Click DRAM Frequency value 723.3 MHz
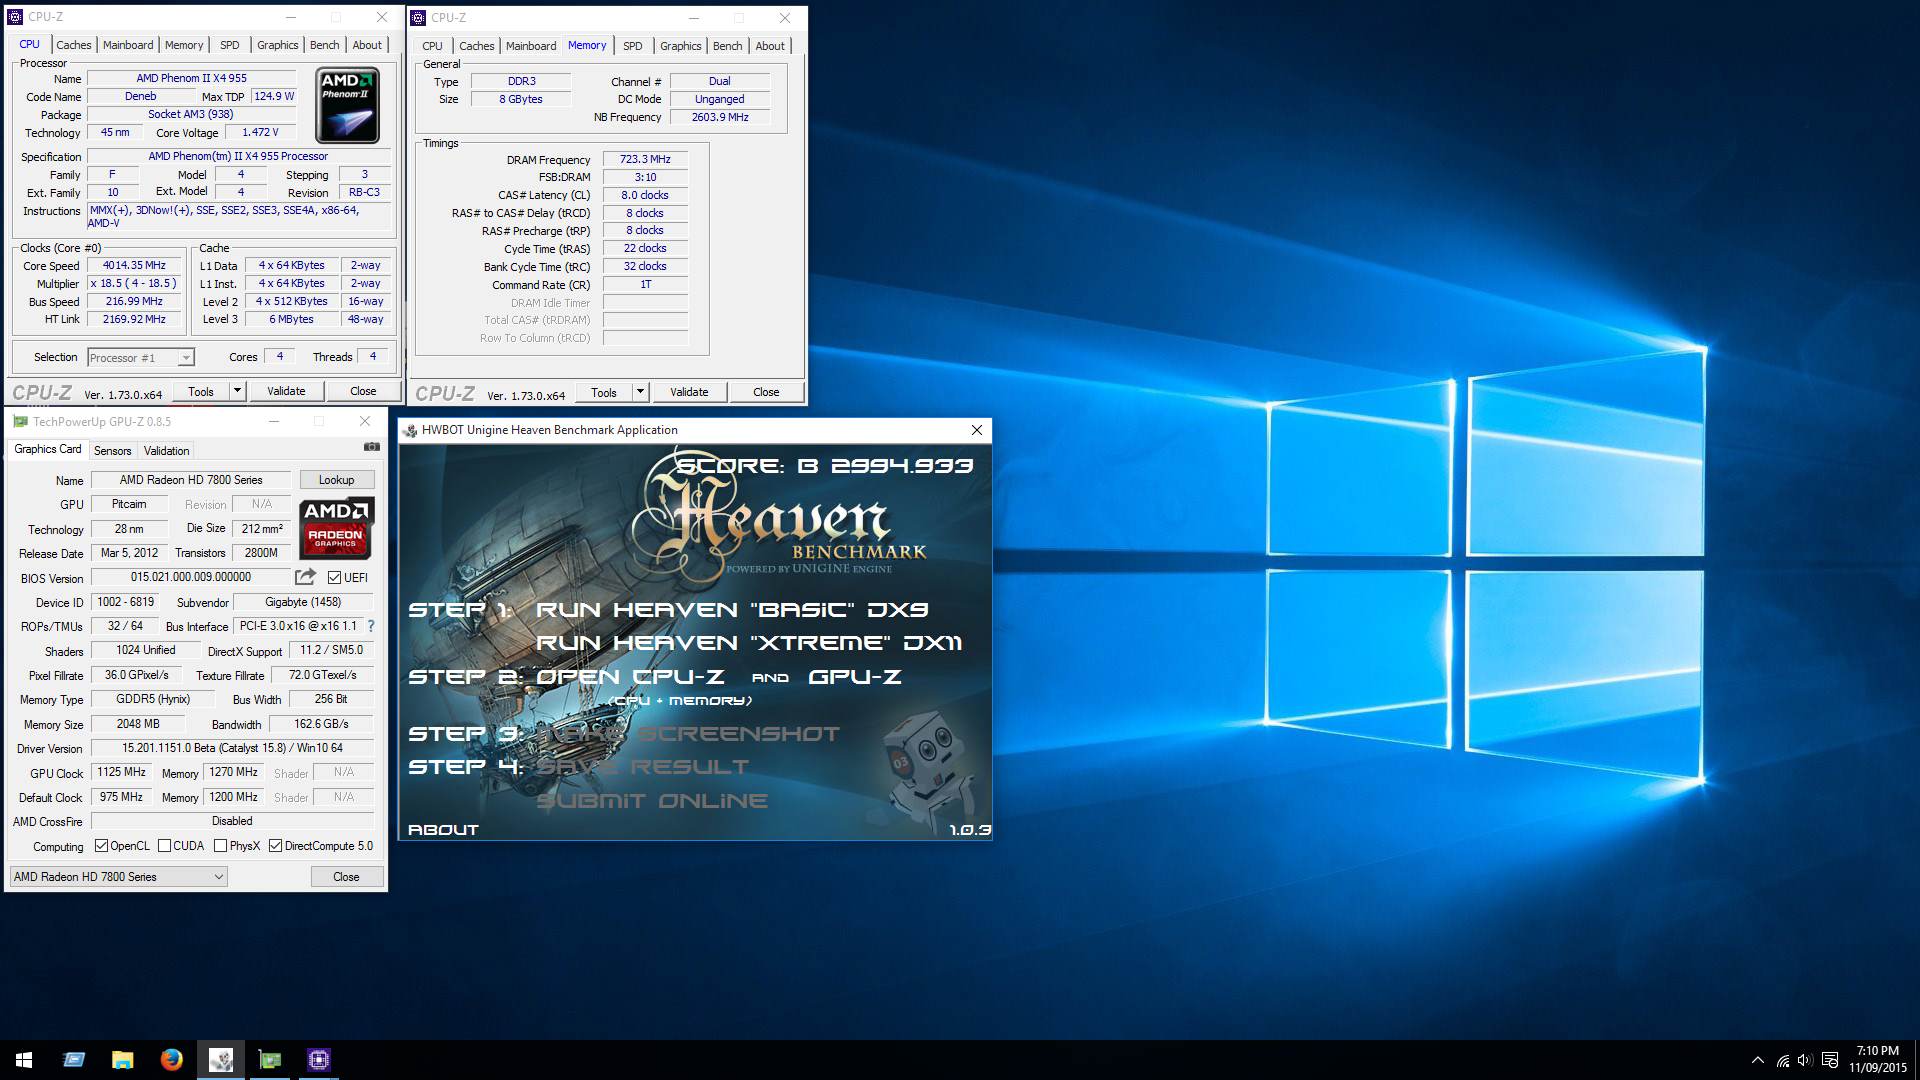 645,159
